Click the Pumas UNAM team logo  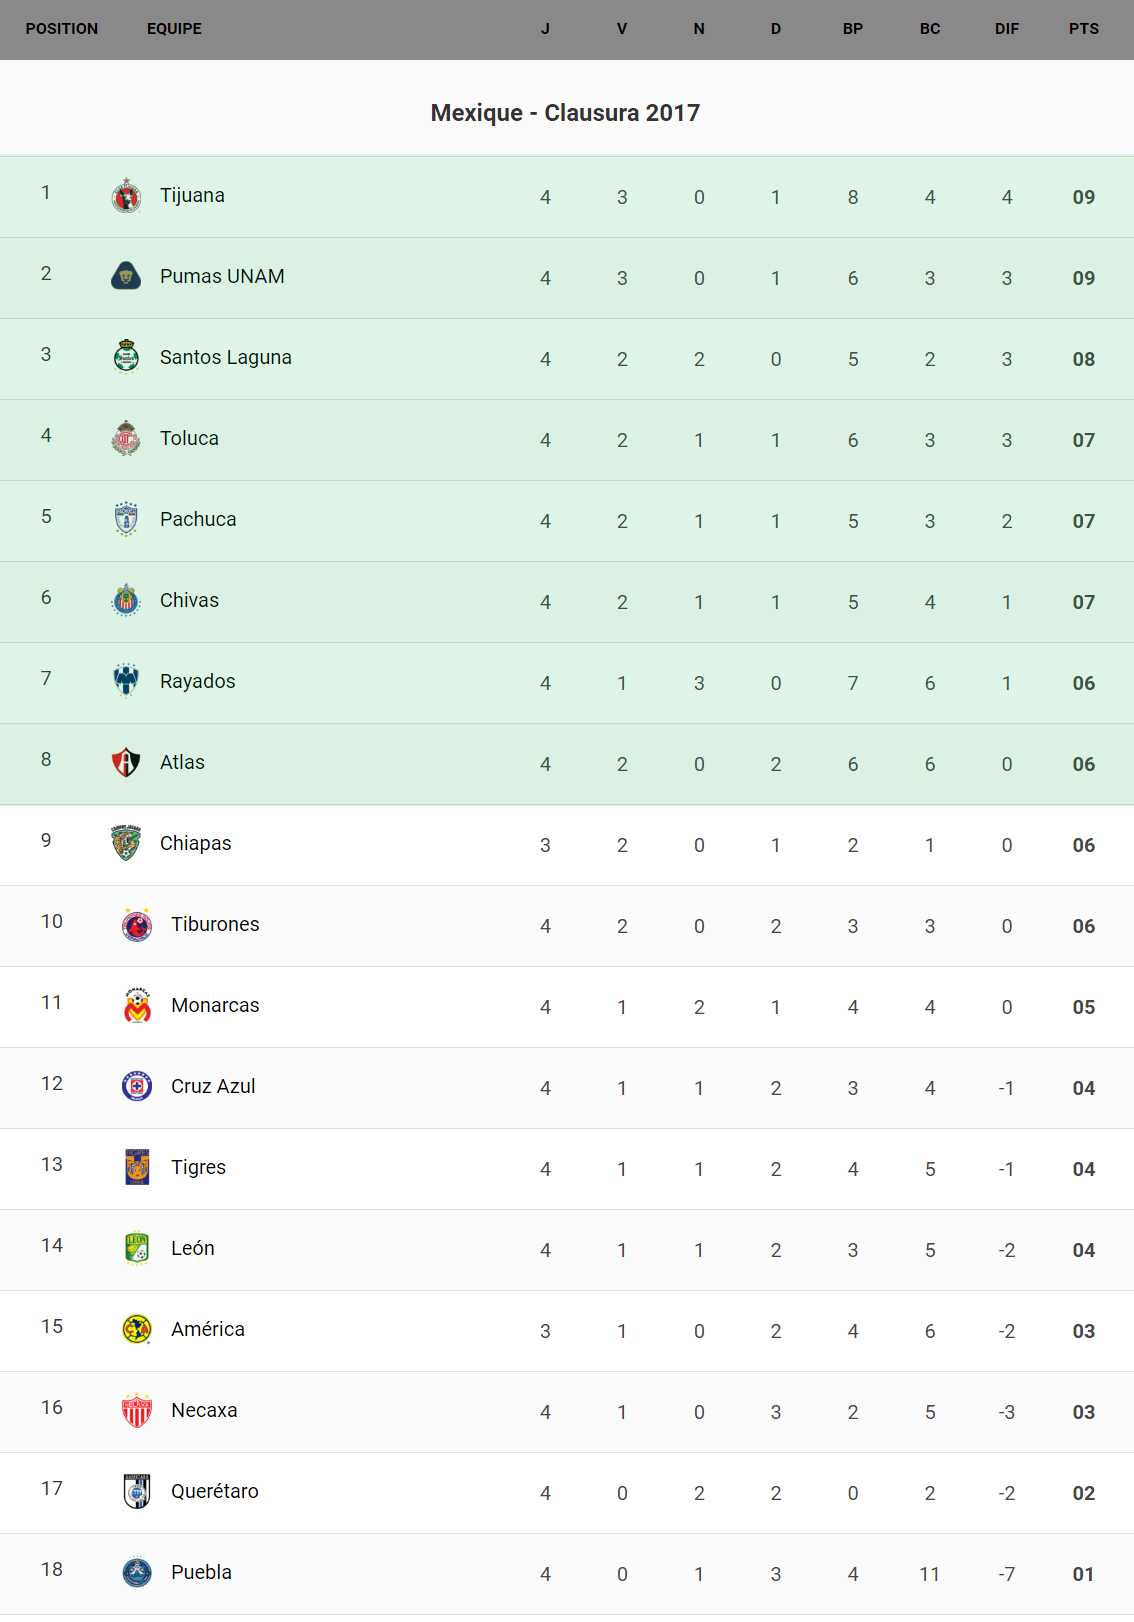tap(126, 276)
